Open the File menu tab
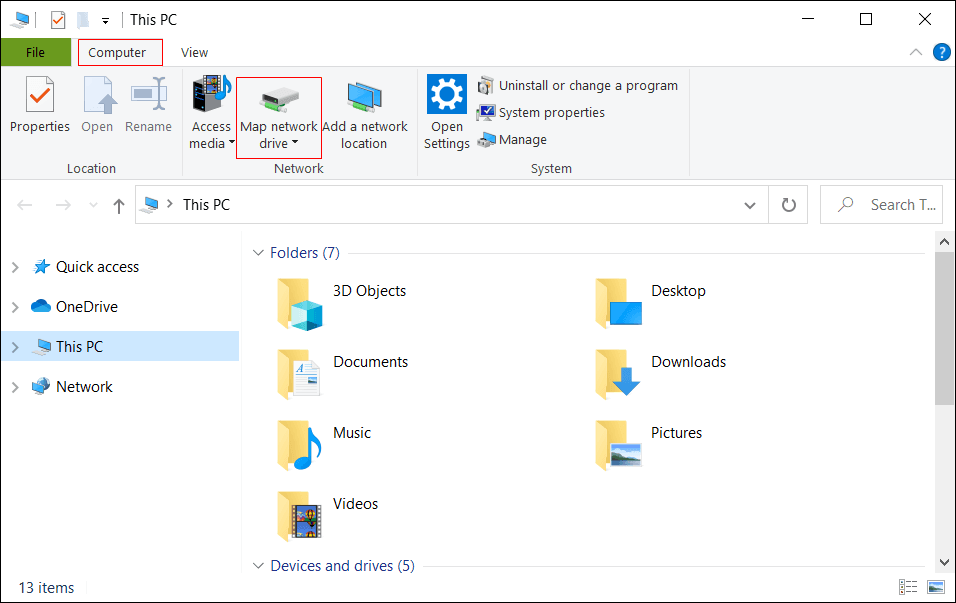This screenshot has height=603, width=956. click(x=36, y=53)
